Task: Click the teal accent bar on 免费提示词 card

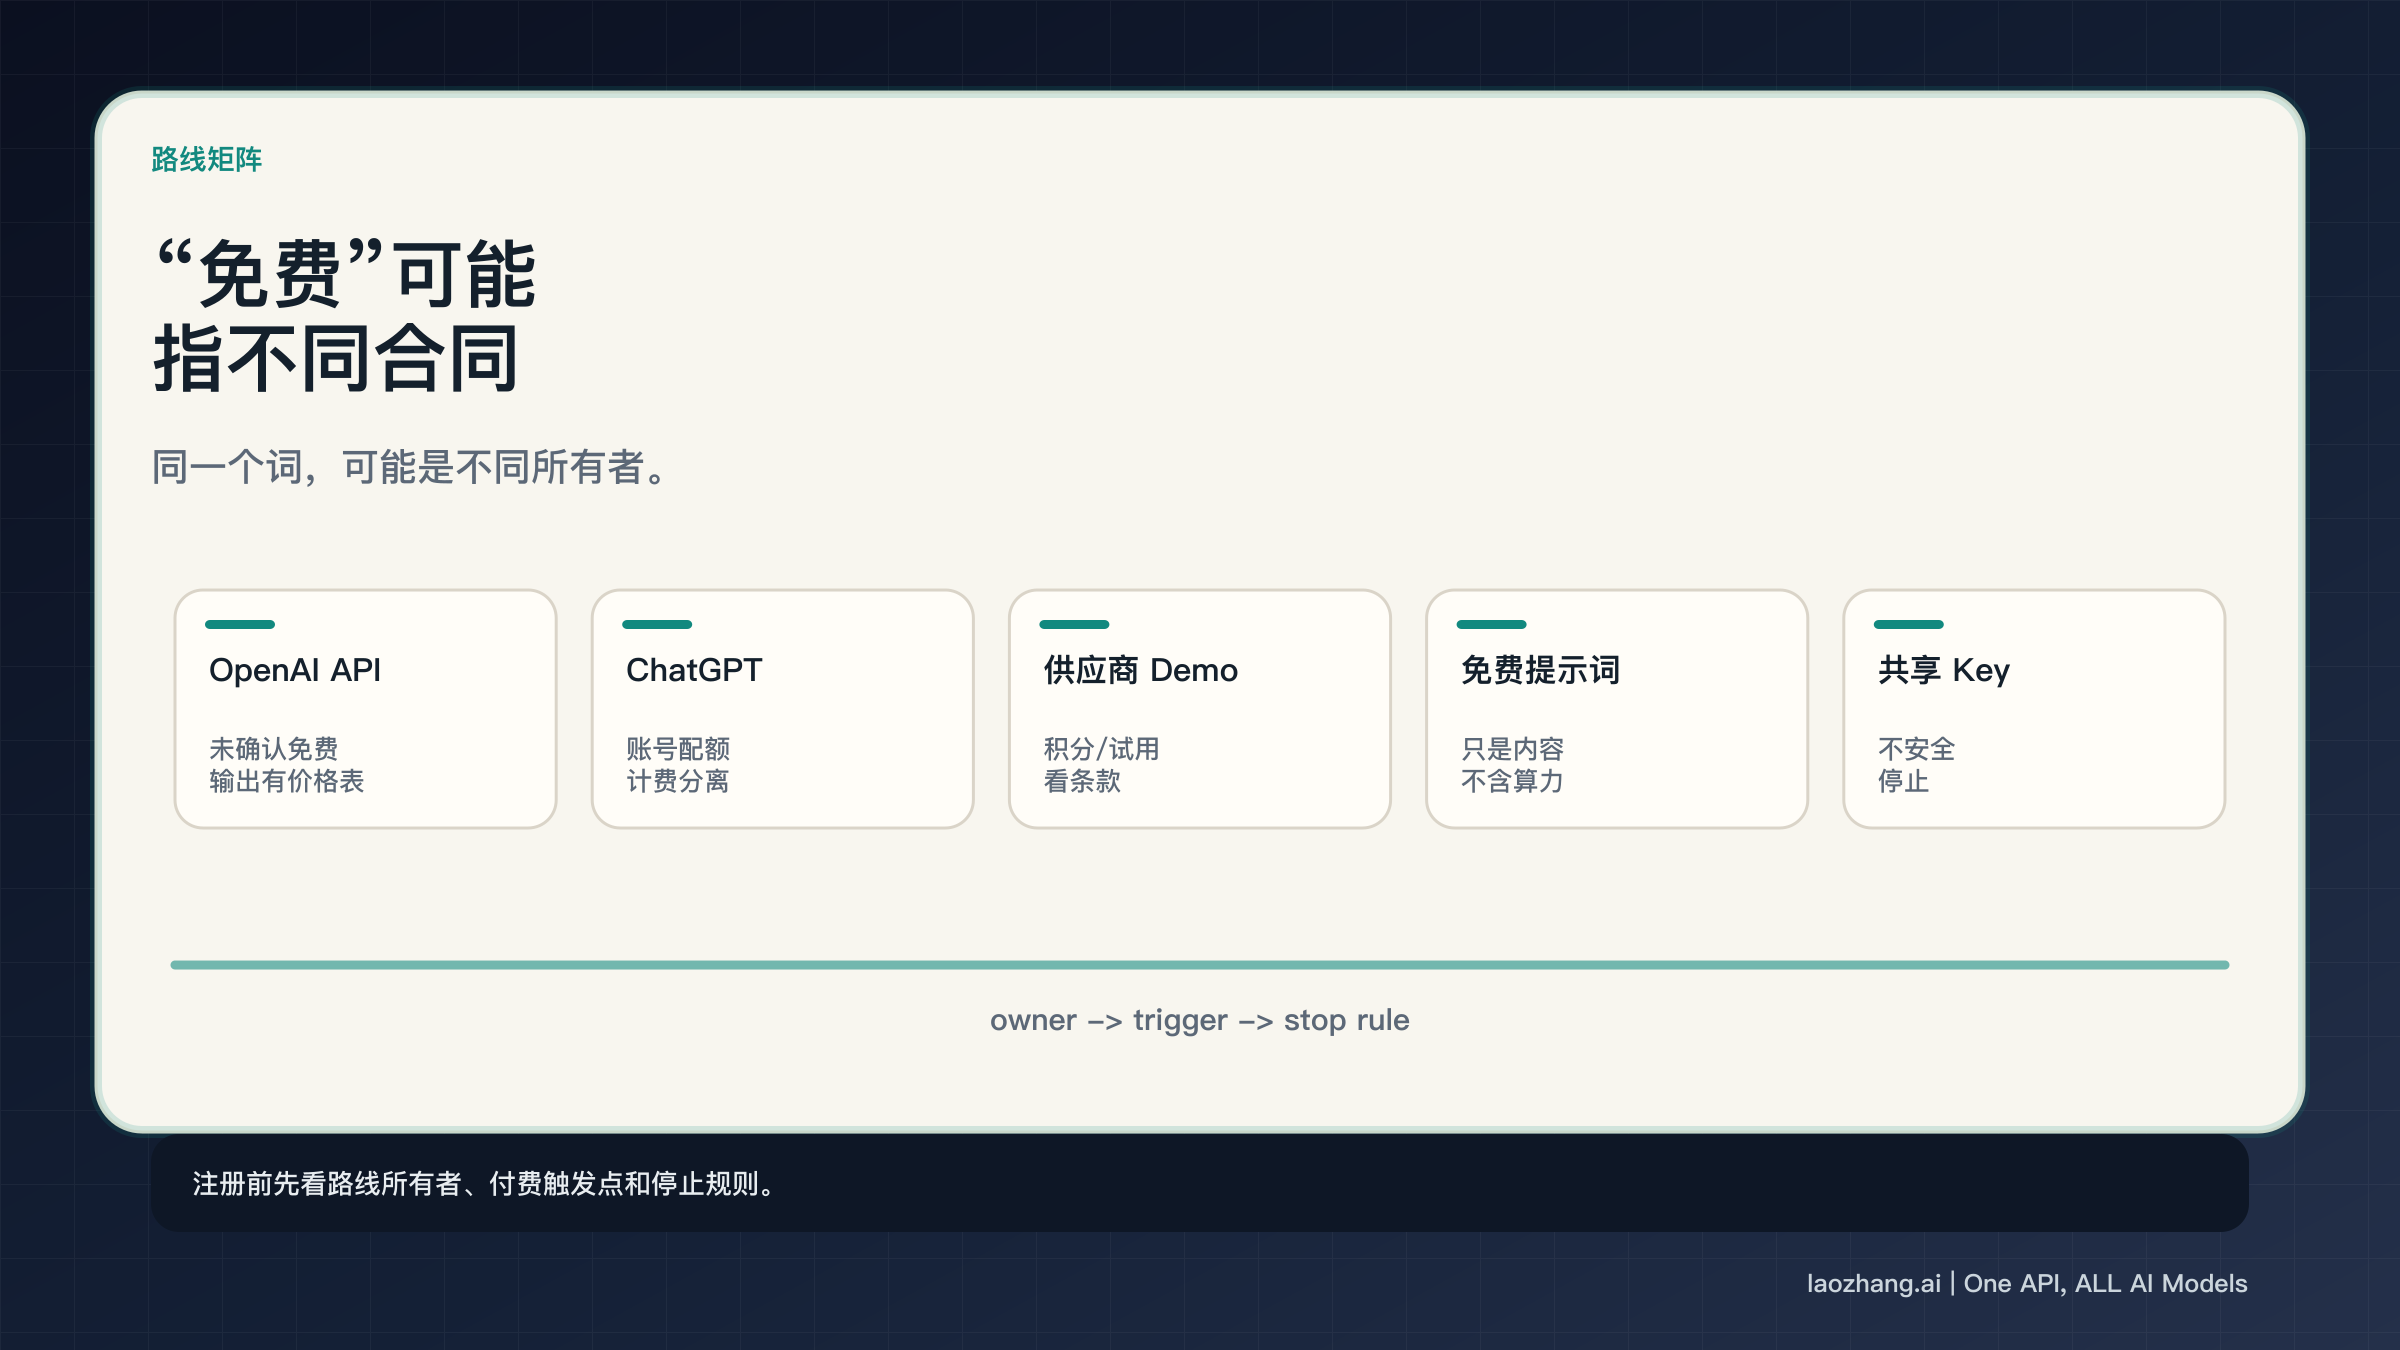Action: 1491,623
